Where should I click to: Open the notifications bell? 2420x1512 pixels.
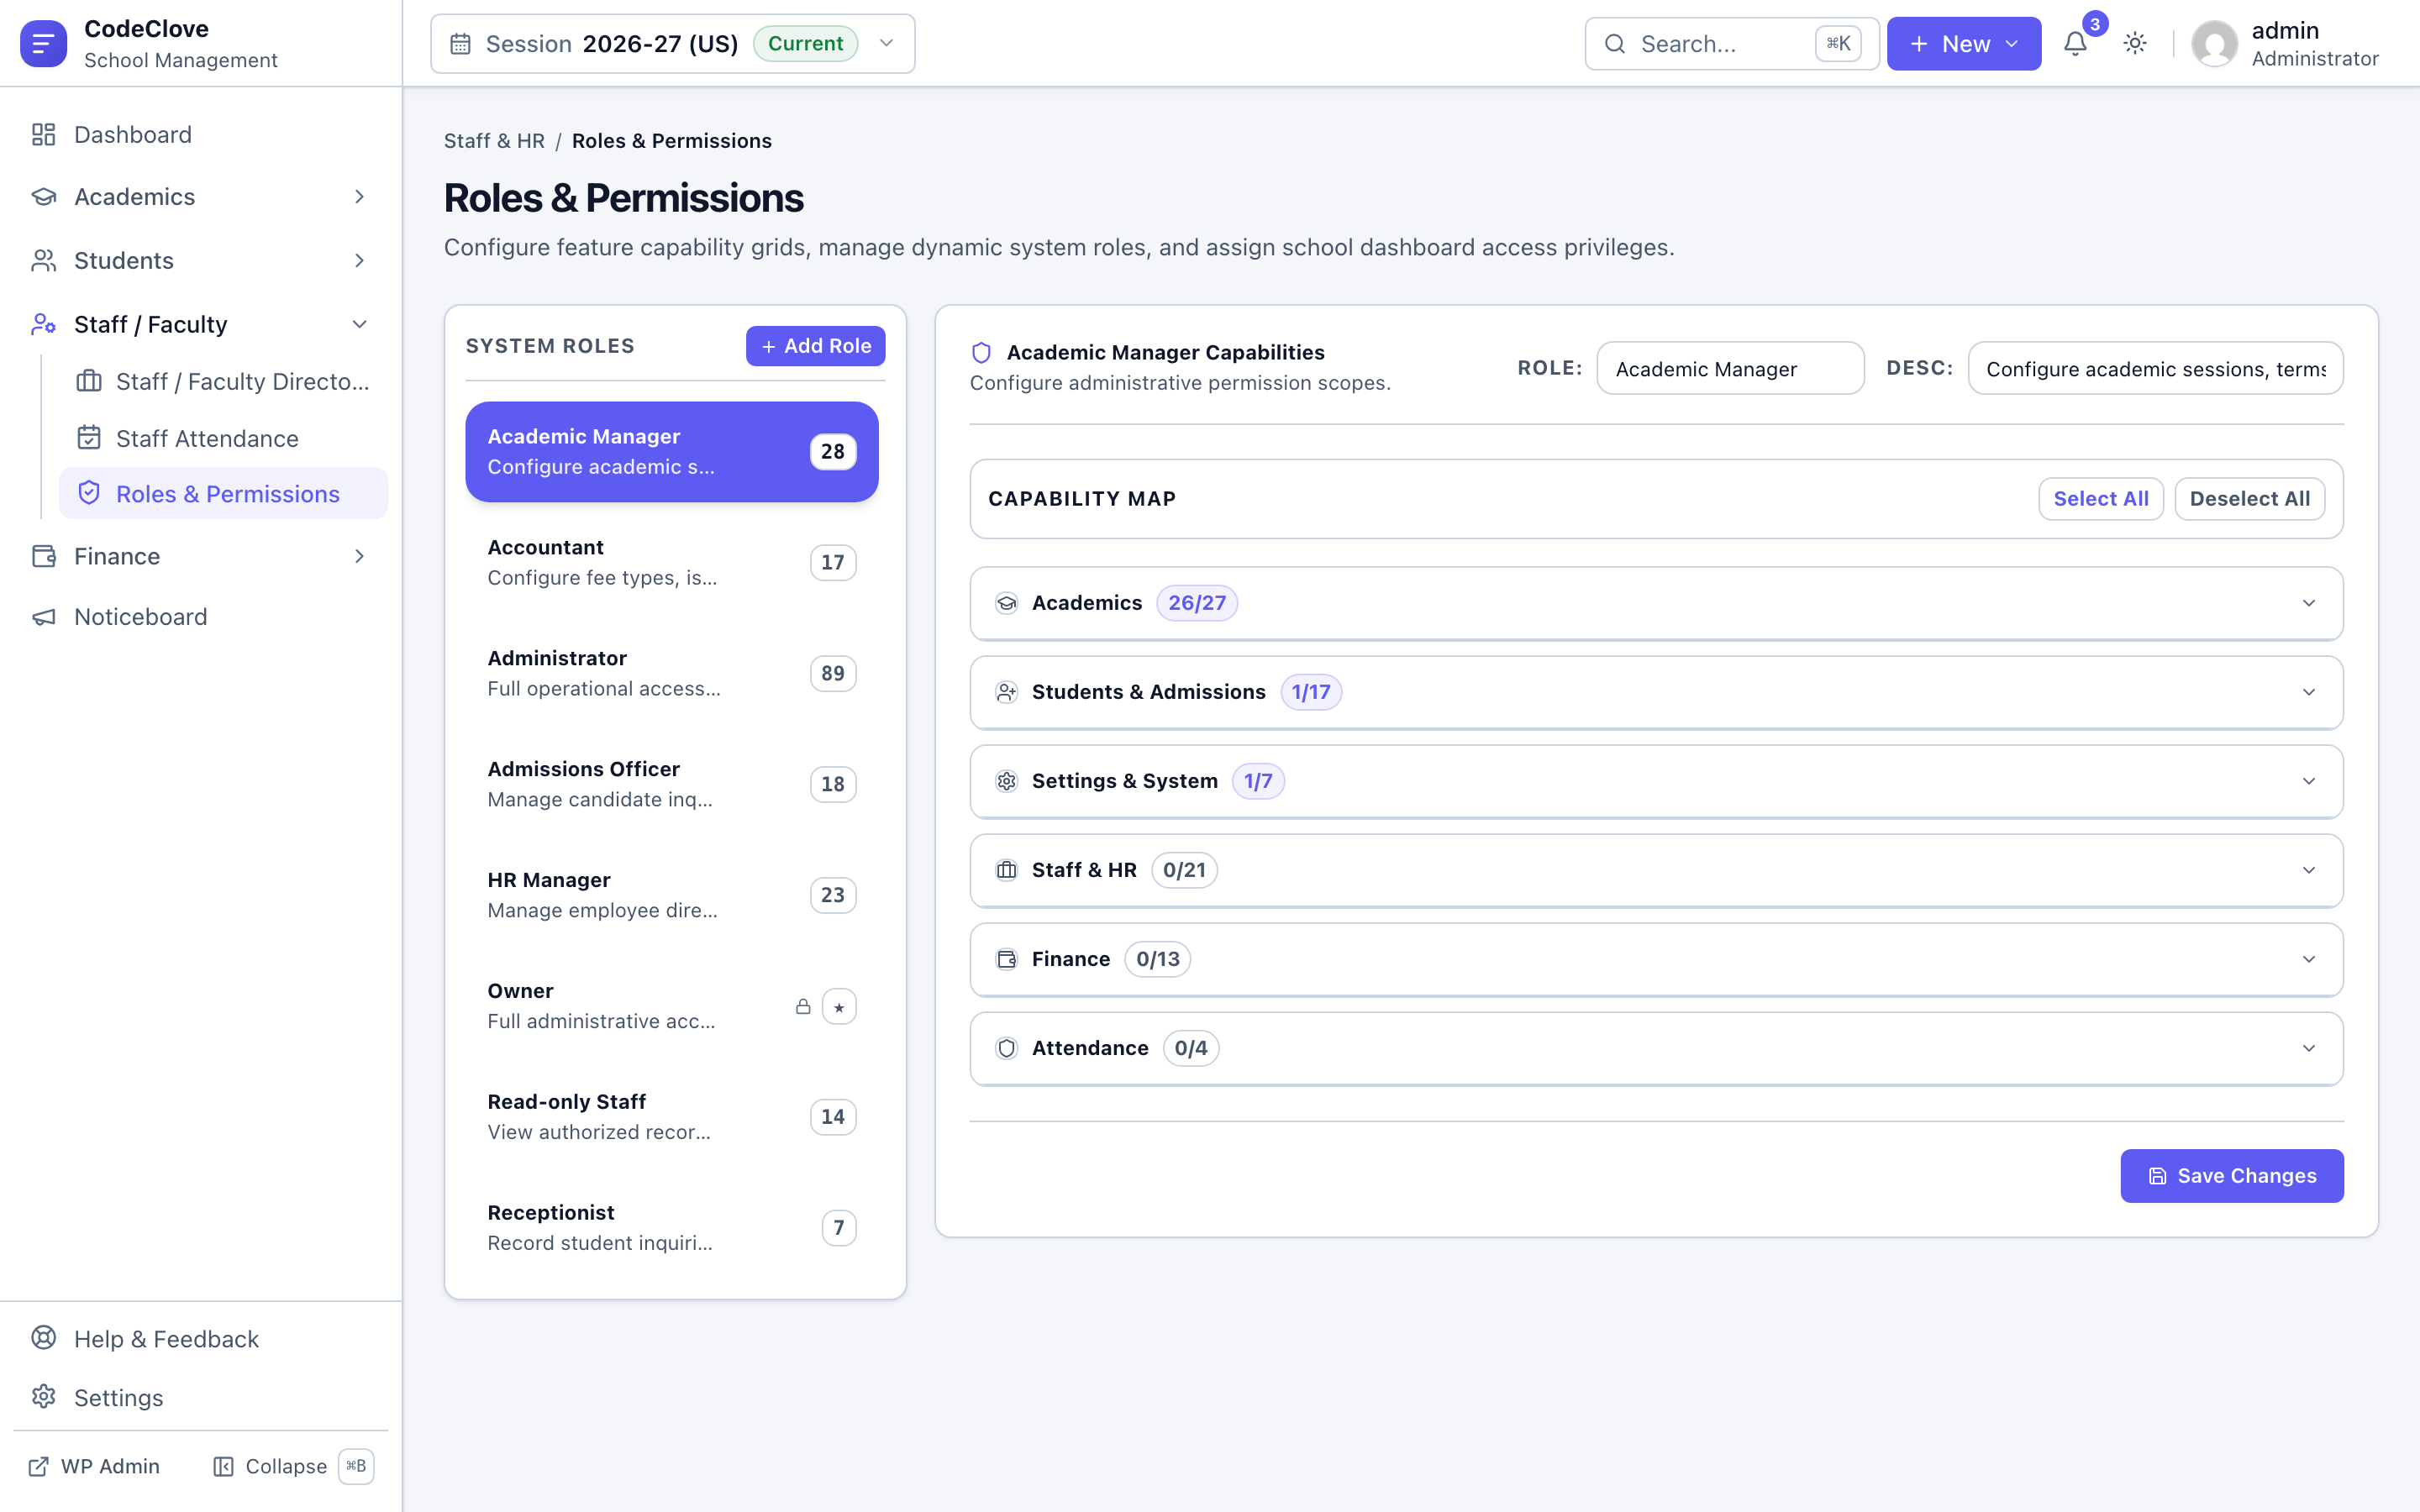point(2075,43)
